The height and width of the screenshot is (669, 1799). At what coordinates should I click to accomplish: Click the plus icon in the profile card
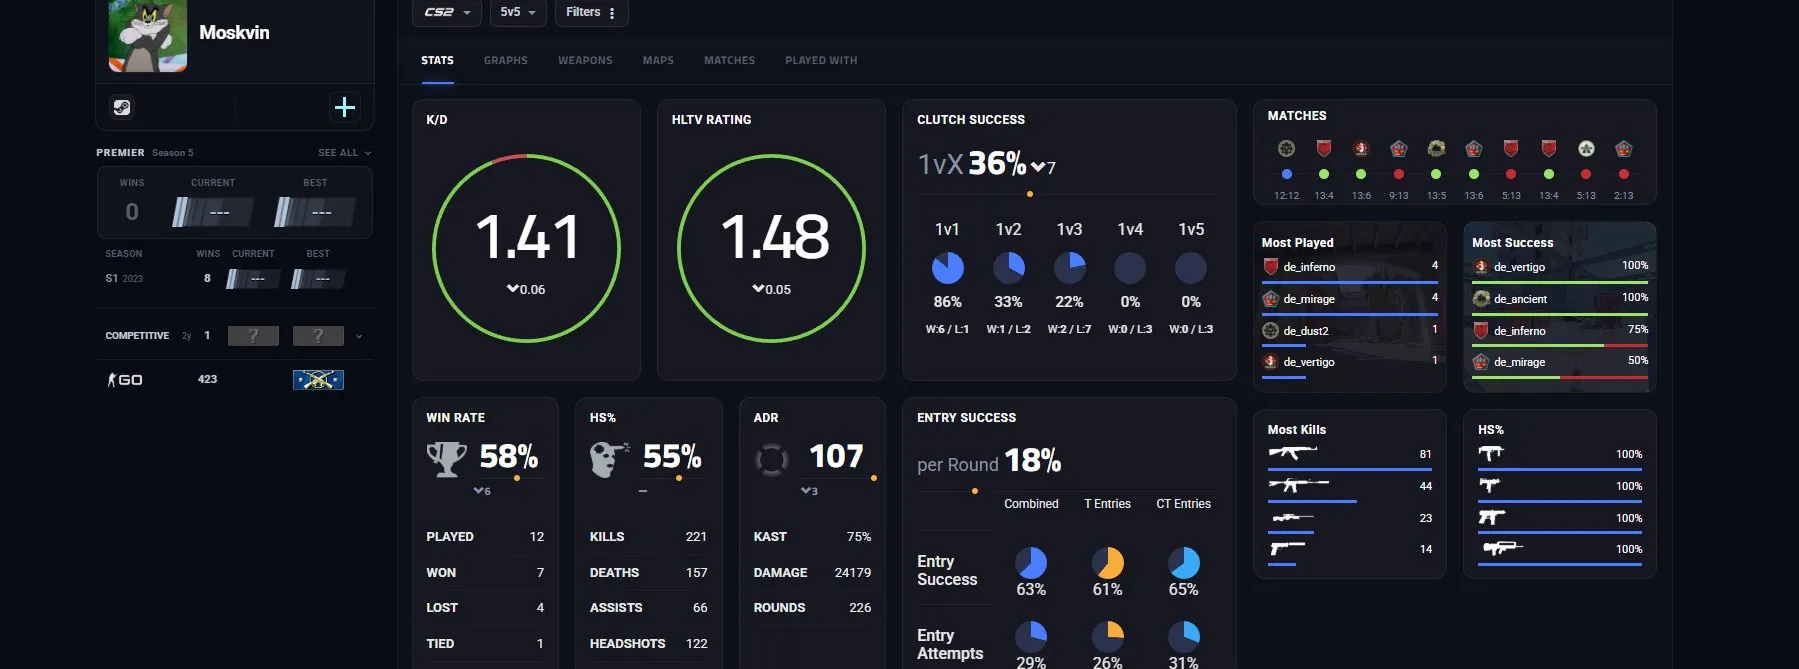(x=345, y=107)
